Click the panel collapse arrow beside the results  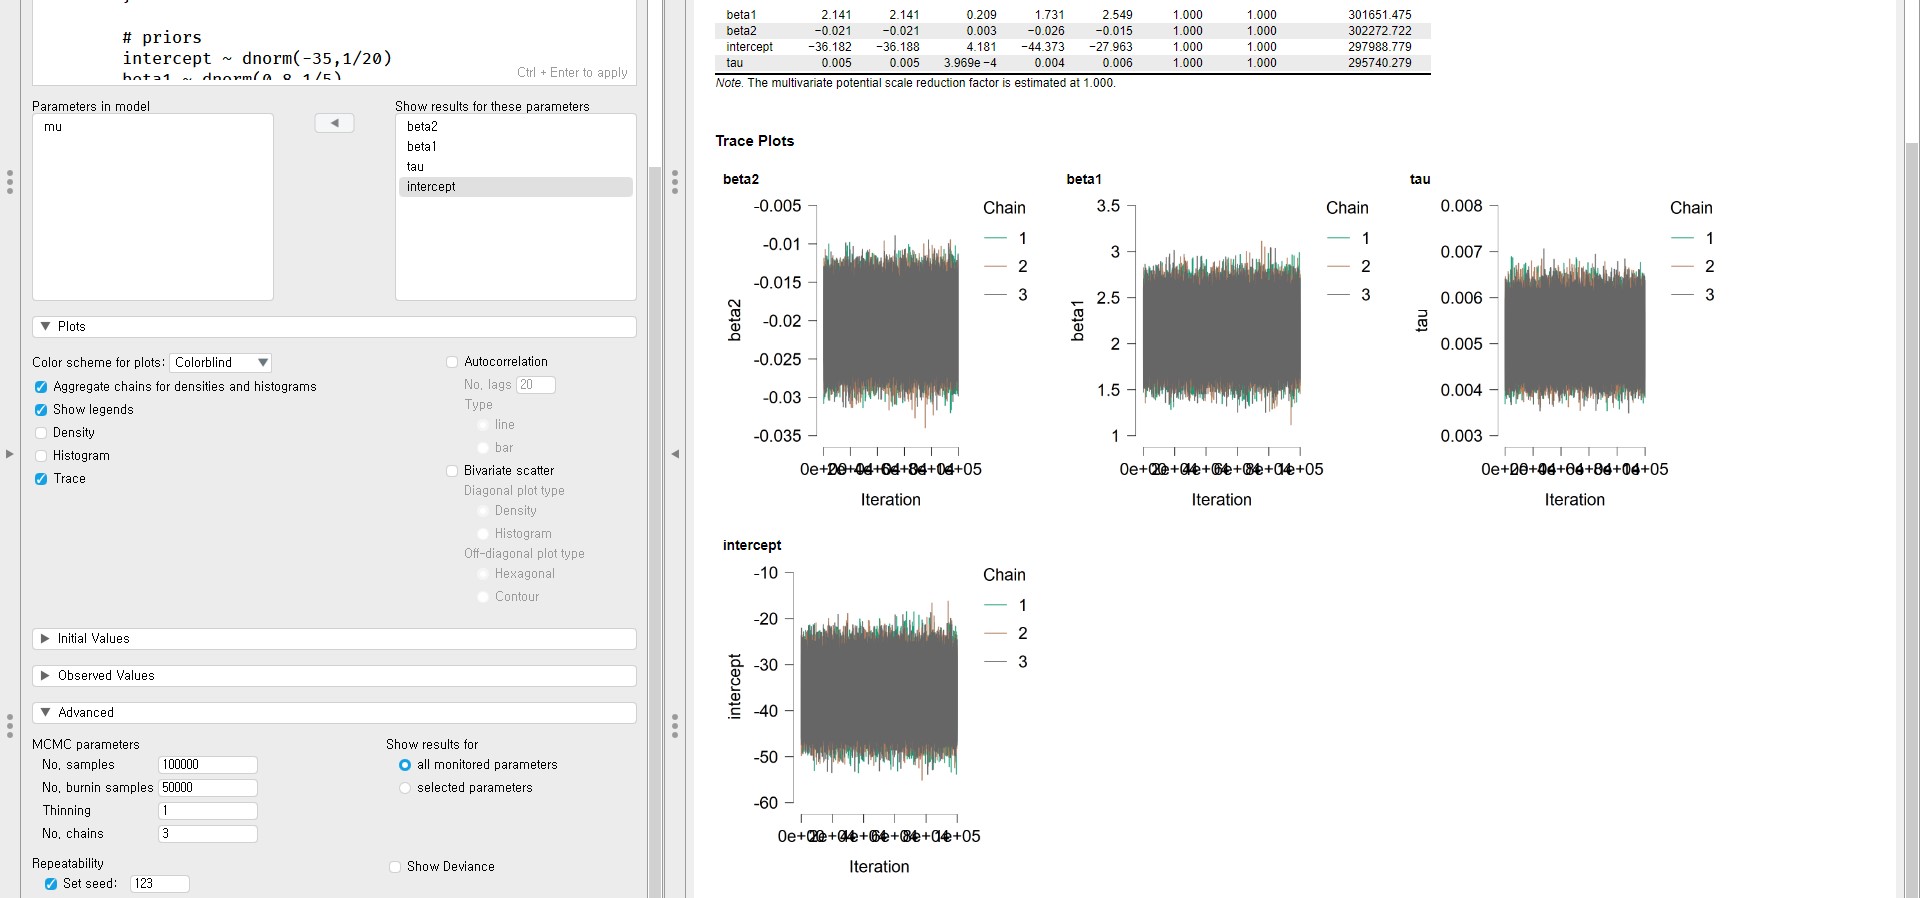(675, 454)
